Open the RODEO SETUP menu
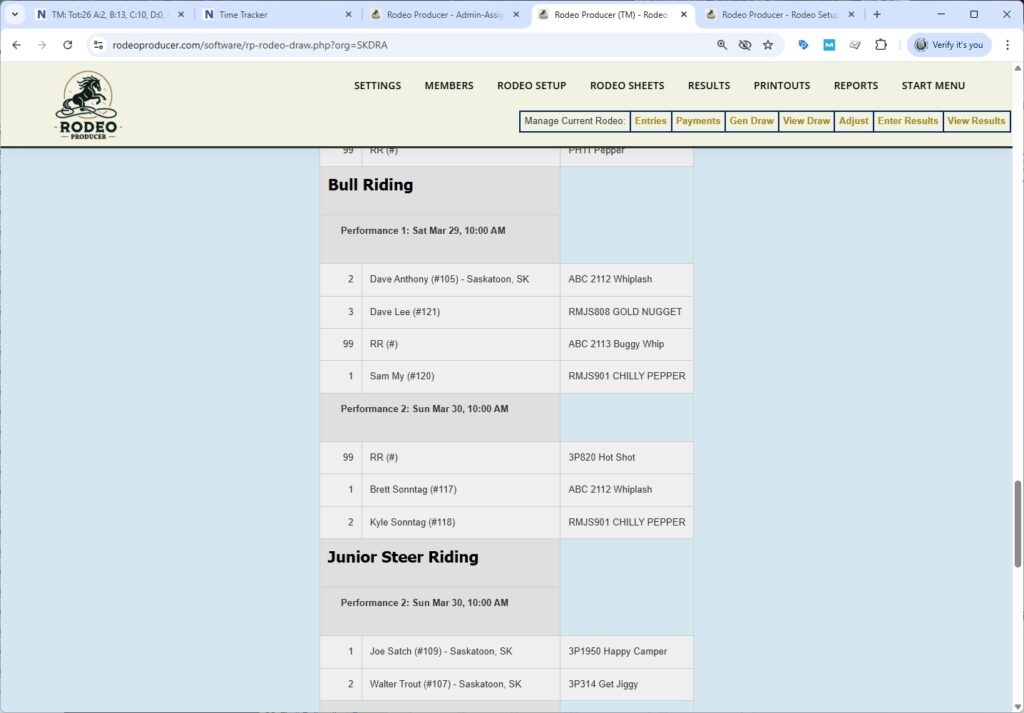Viewport: 1024px width, 713px height. coord(531,86)
